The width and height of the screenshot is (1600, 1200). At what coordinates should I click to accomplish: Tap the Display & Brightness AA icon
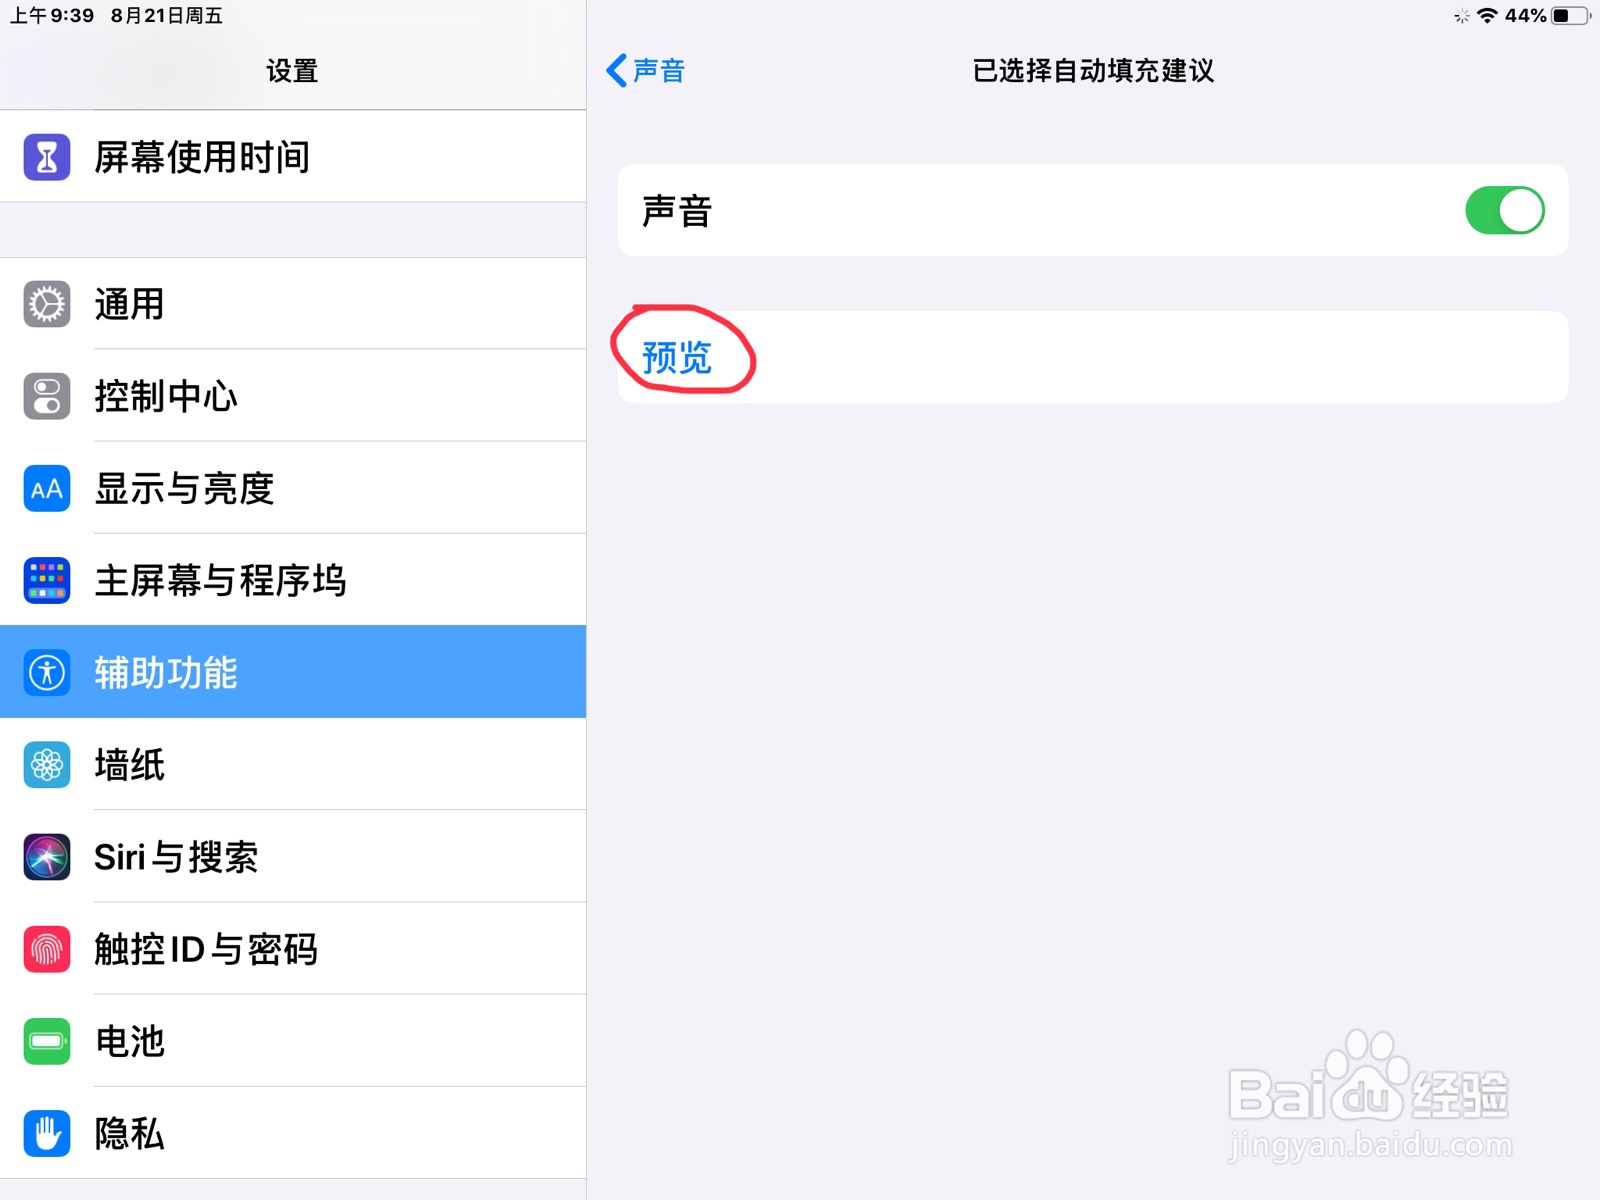(47, 488)
